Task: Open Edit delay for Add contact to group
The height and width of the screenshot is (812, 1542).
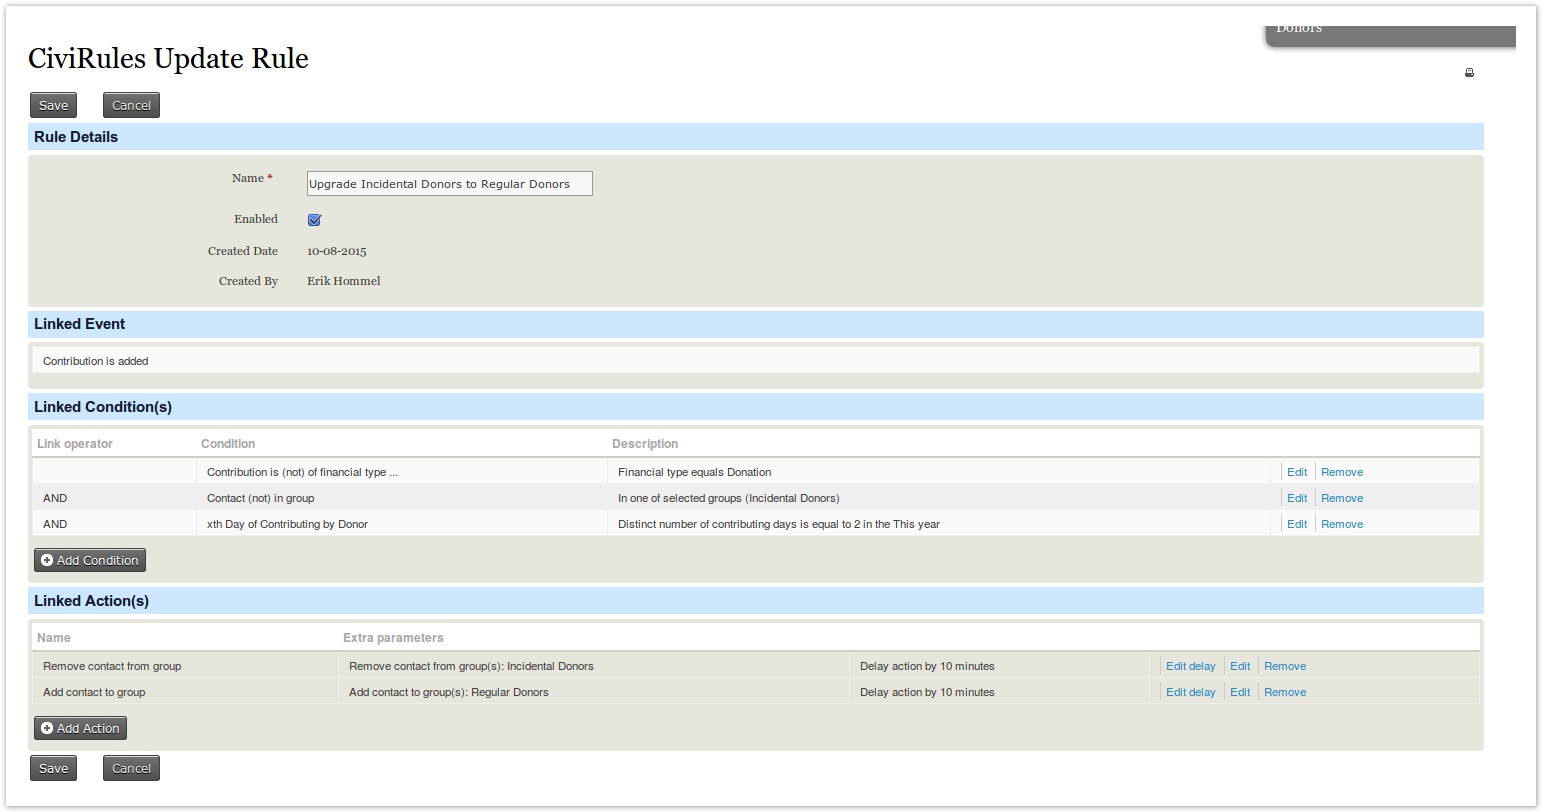Action: (x=1190, y=692)
